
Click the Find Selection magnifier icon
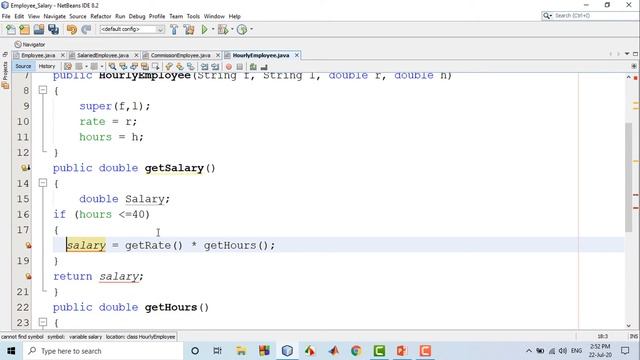point(112,67)
